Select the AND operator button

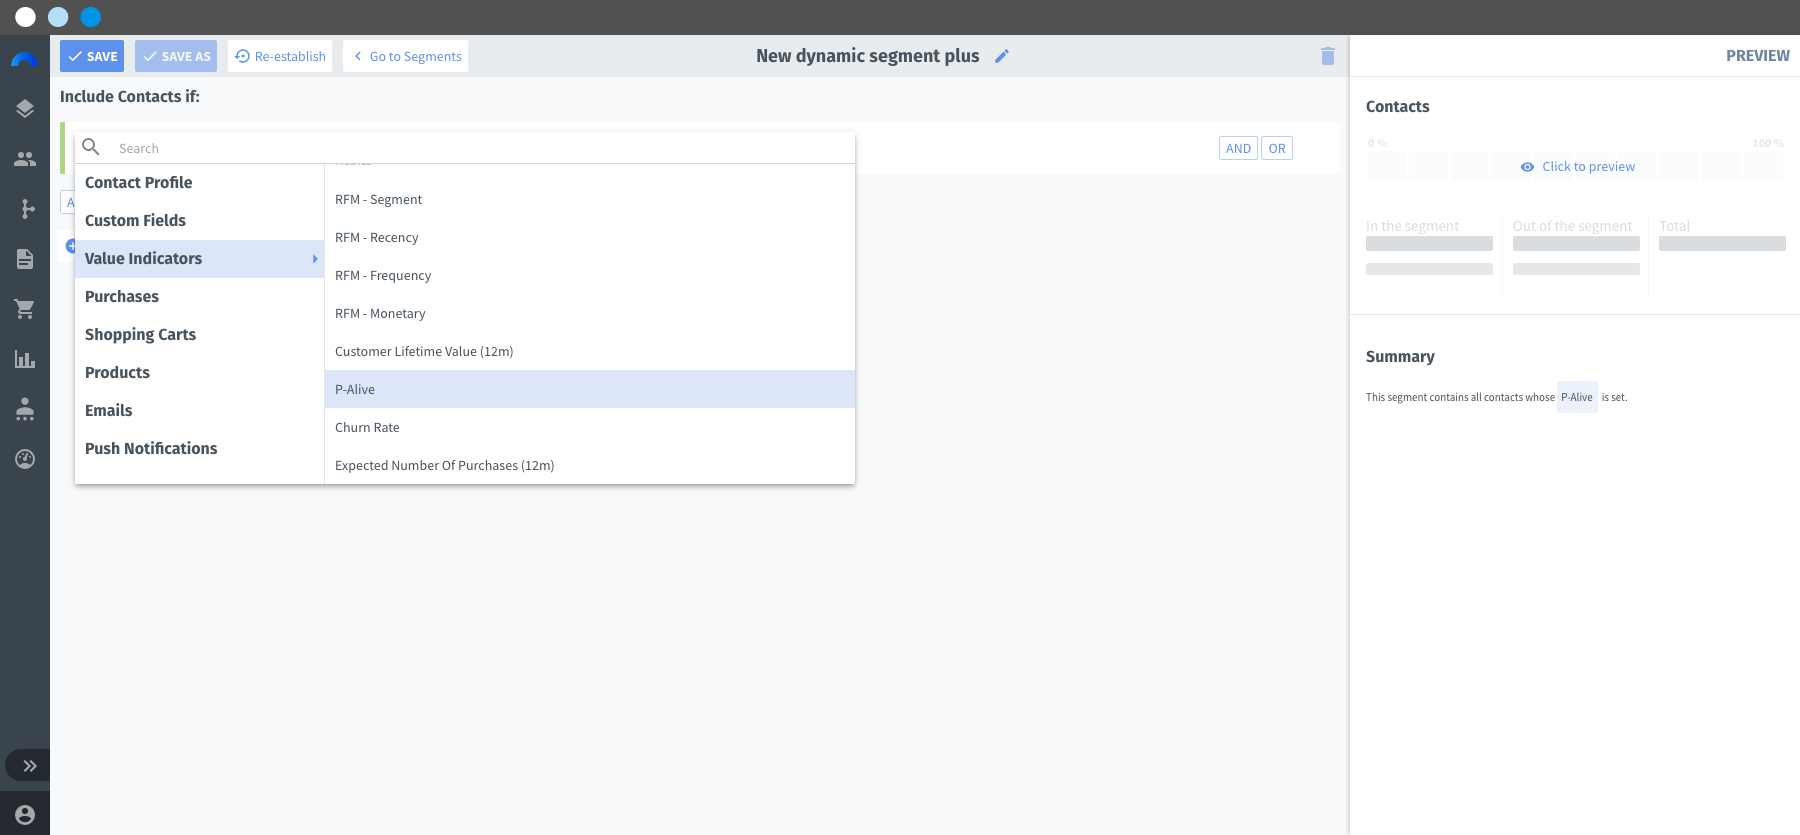[1238, 148]
